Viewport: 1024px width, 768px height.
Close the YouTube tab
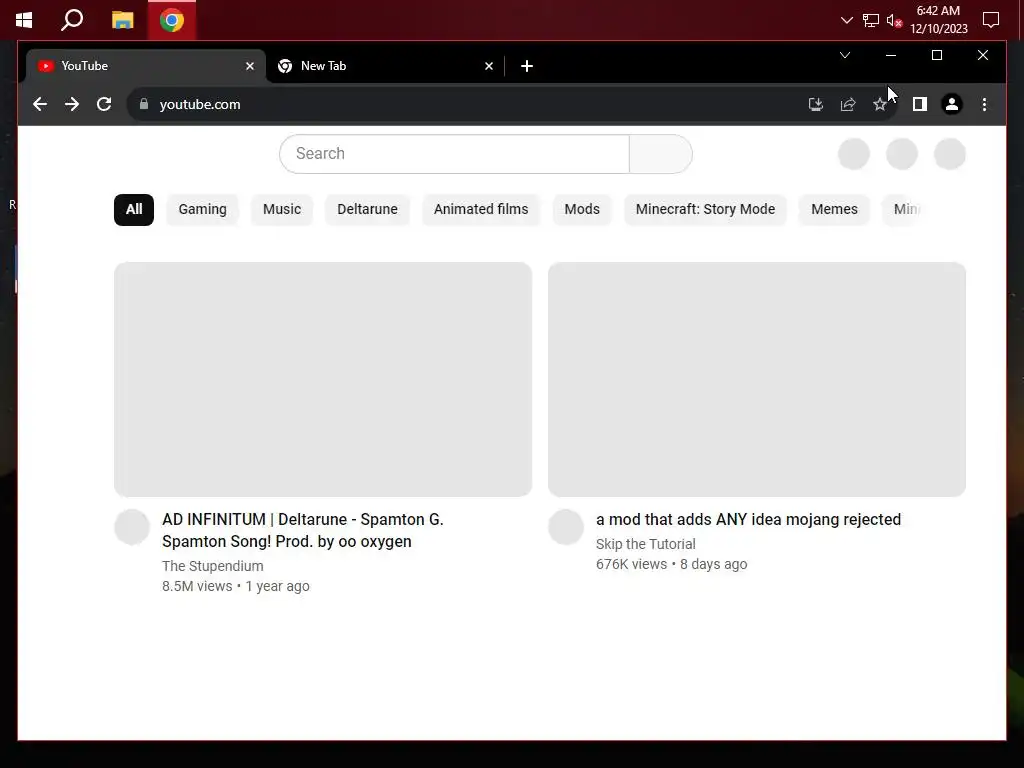tap(249, 66)
